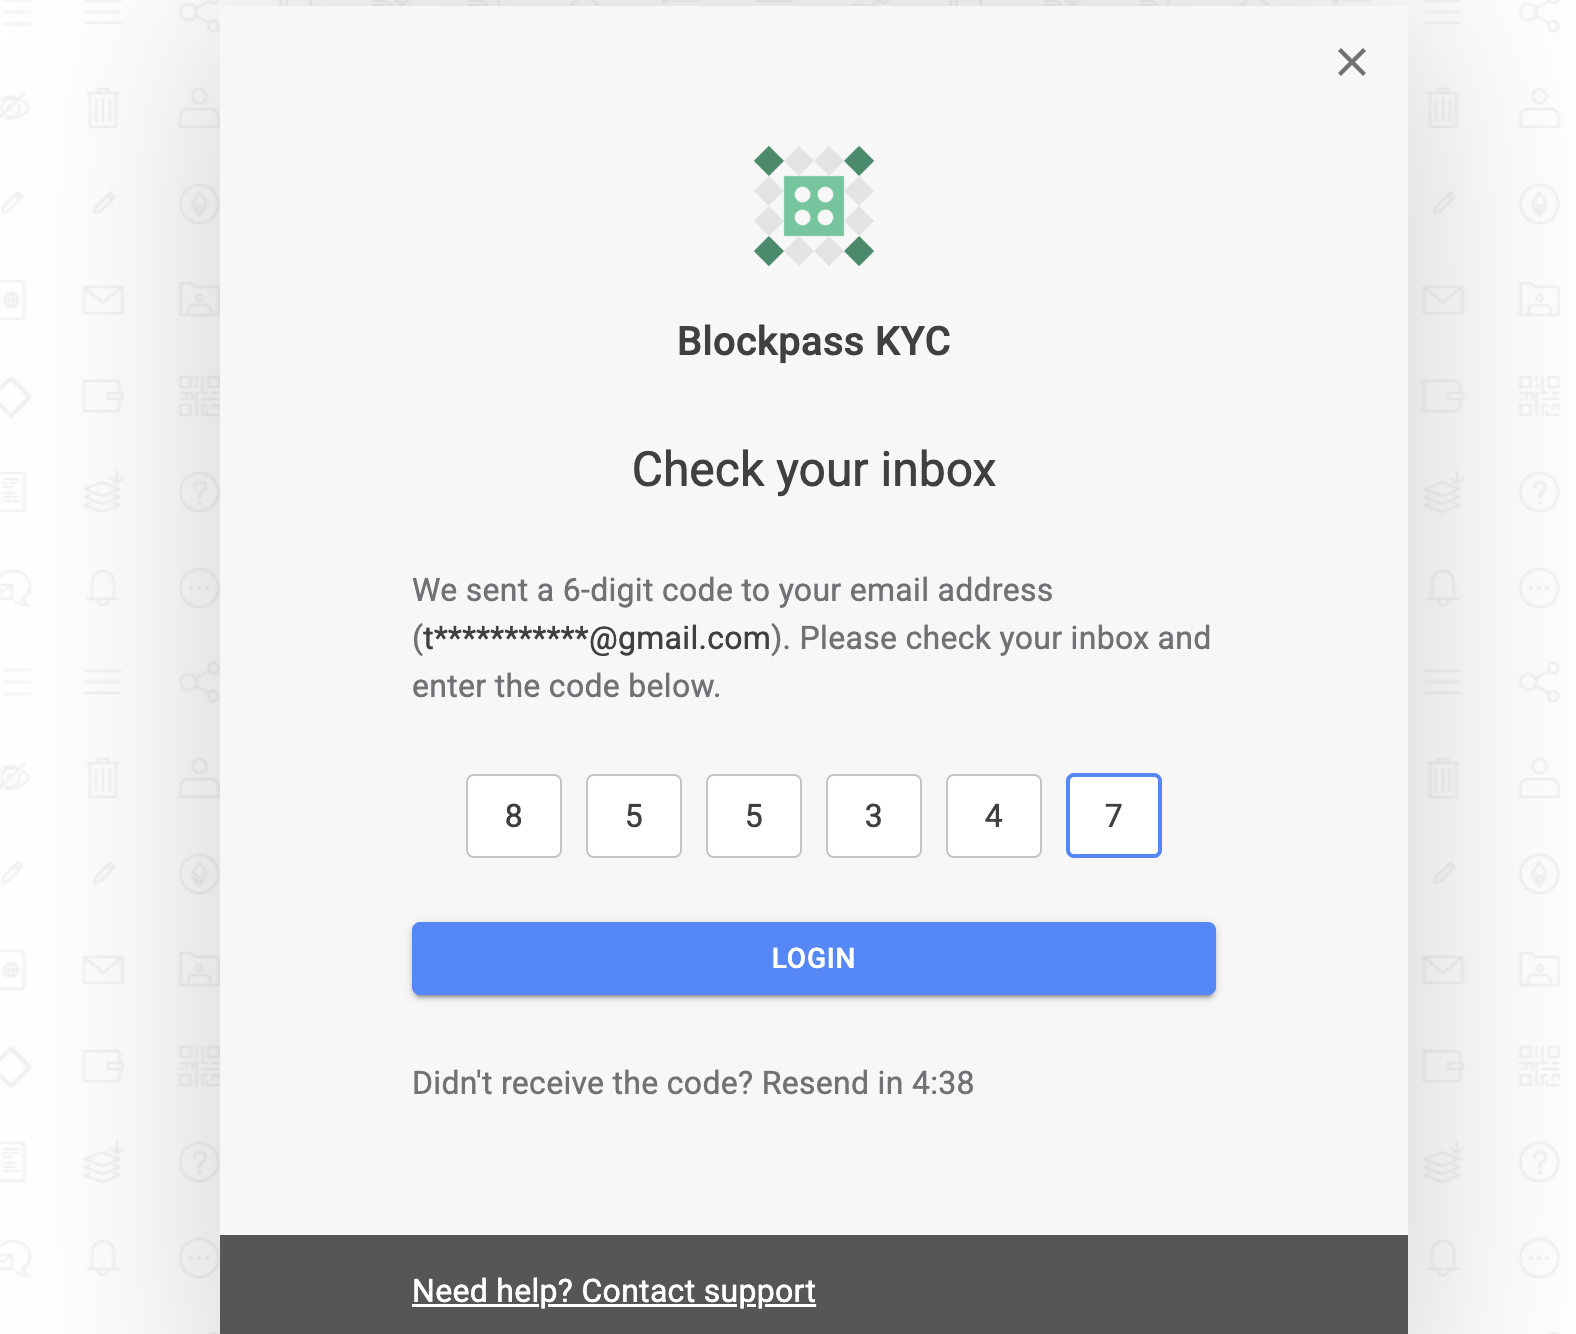Click faded envelope icon left of Blockpass KYC title
Viewport: 1576px width, 1334px height.
(103, 300)
